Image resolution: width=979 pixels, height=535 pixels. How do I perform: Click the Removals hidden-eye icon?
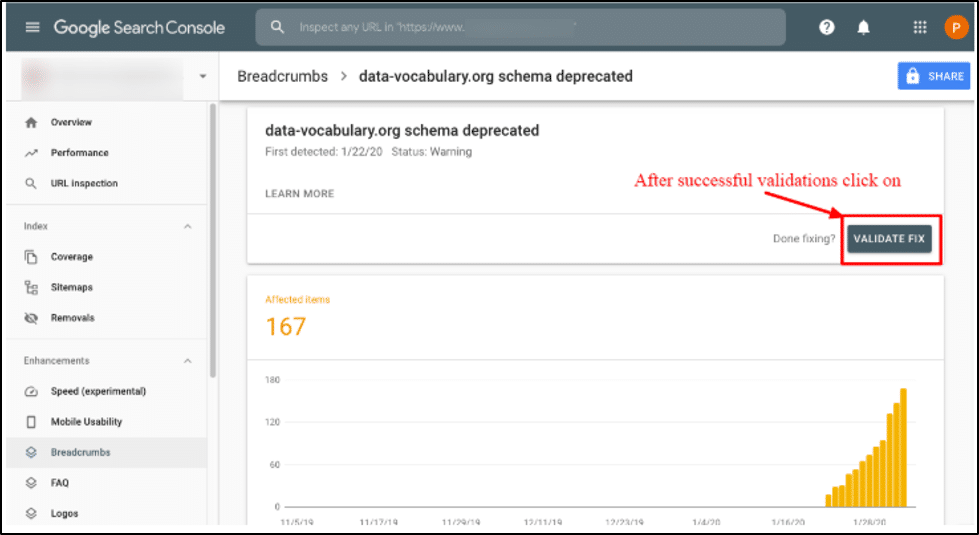(31, 318)
